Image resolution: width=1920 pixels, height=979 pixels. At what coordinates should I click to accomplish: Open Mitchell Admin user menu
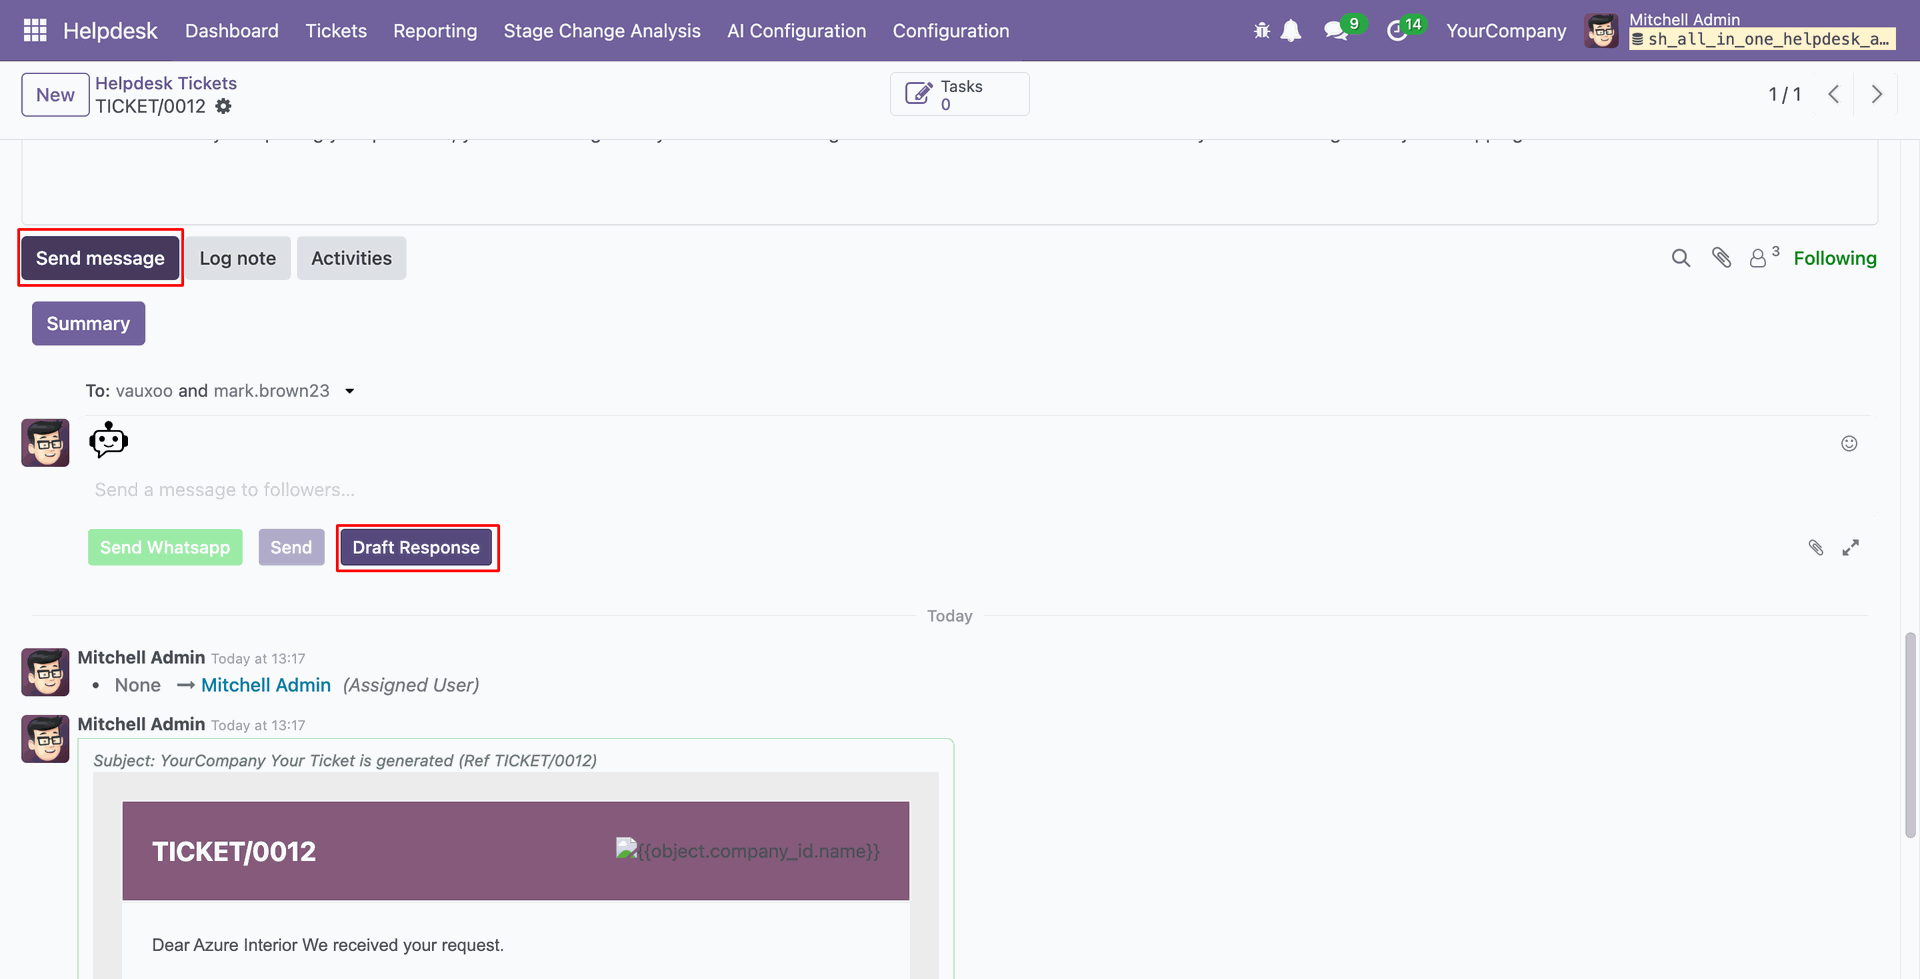click(x=1740, y=30)
